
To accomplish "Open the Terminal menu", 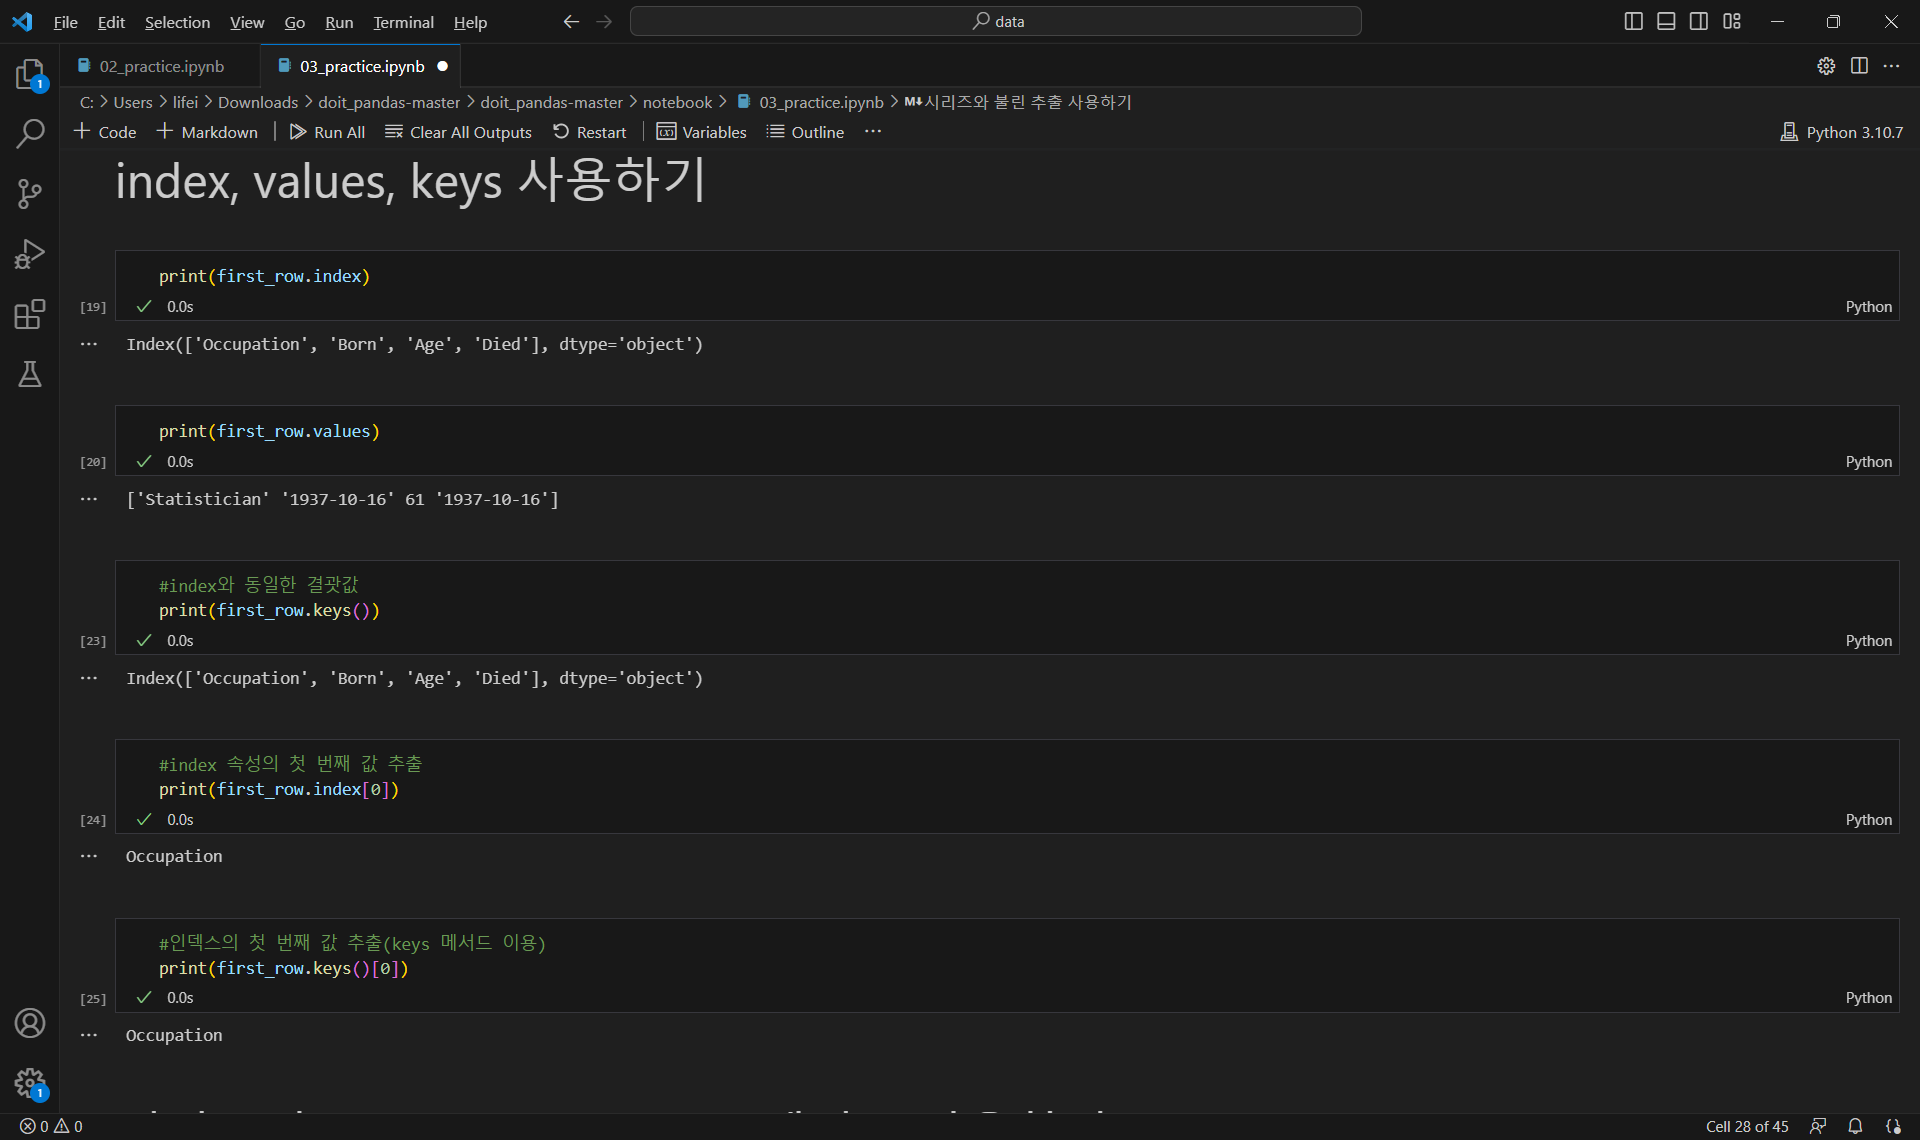I will (403, 22).
